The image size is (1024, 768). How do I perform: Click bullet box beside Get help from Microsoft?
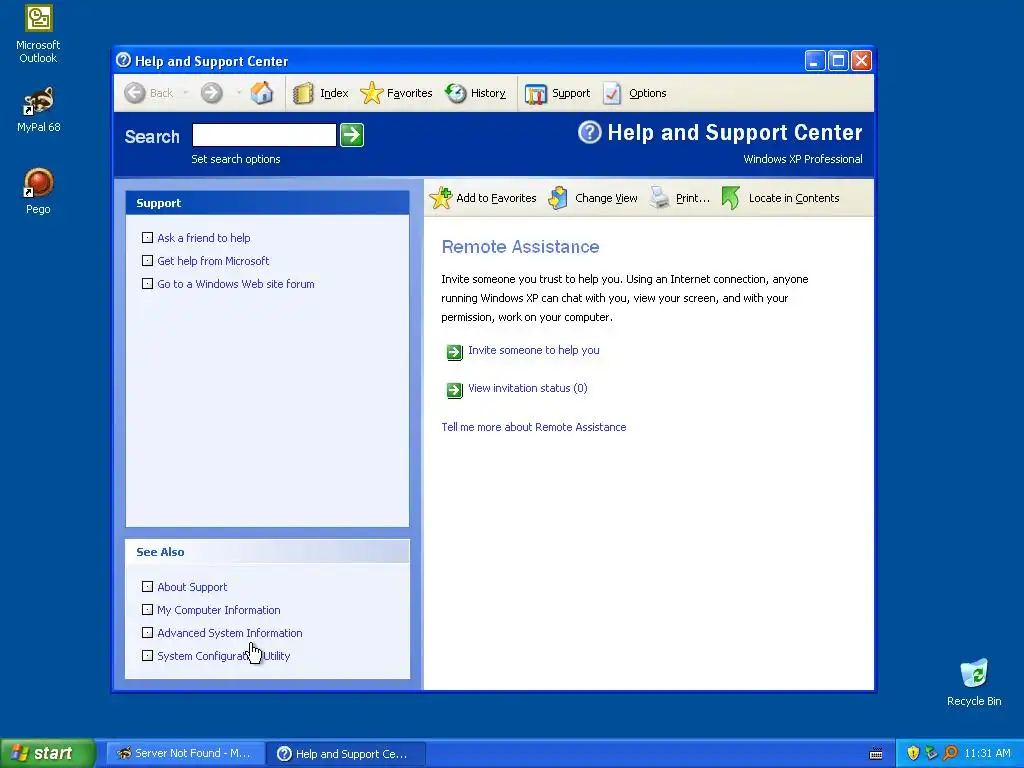[148, 261]
